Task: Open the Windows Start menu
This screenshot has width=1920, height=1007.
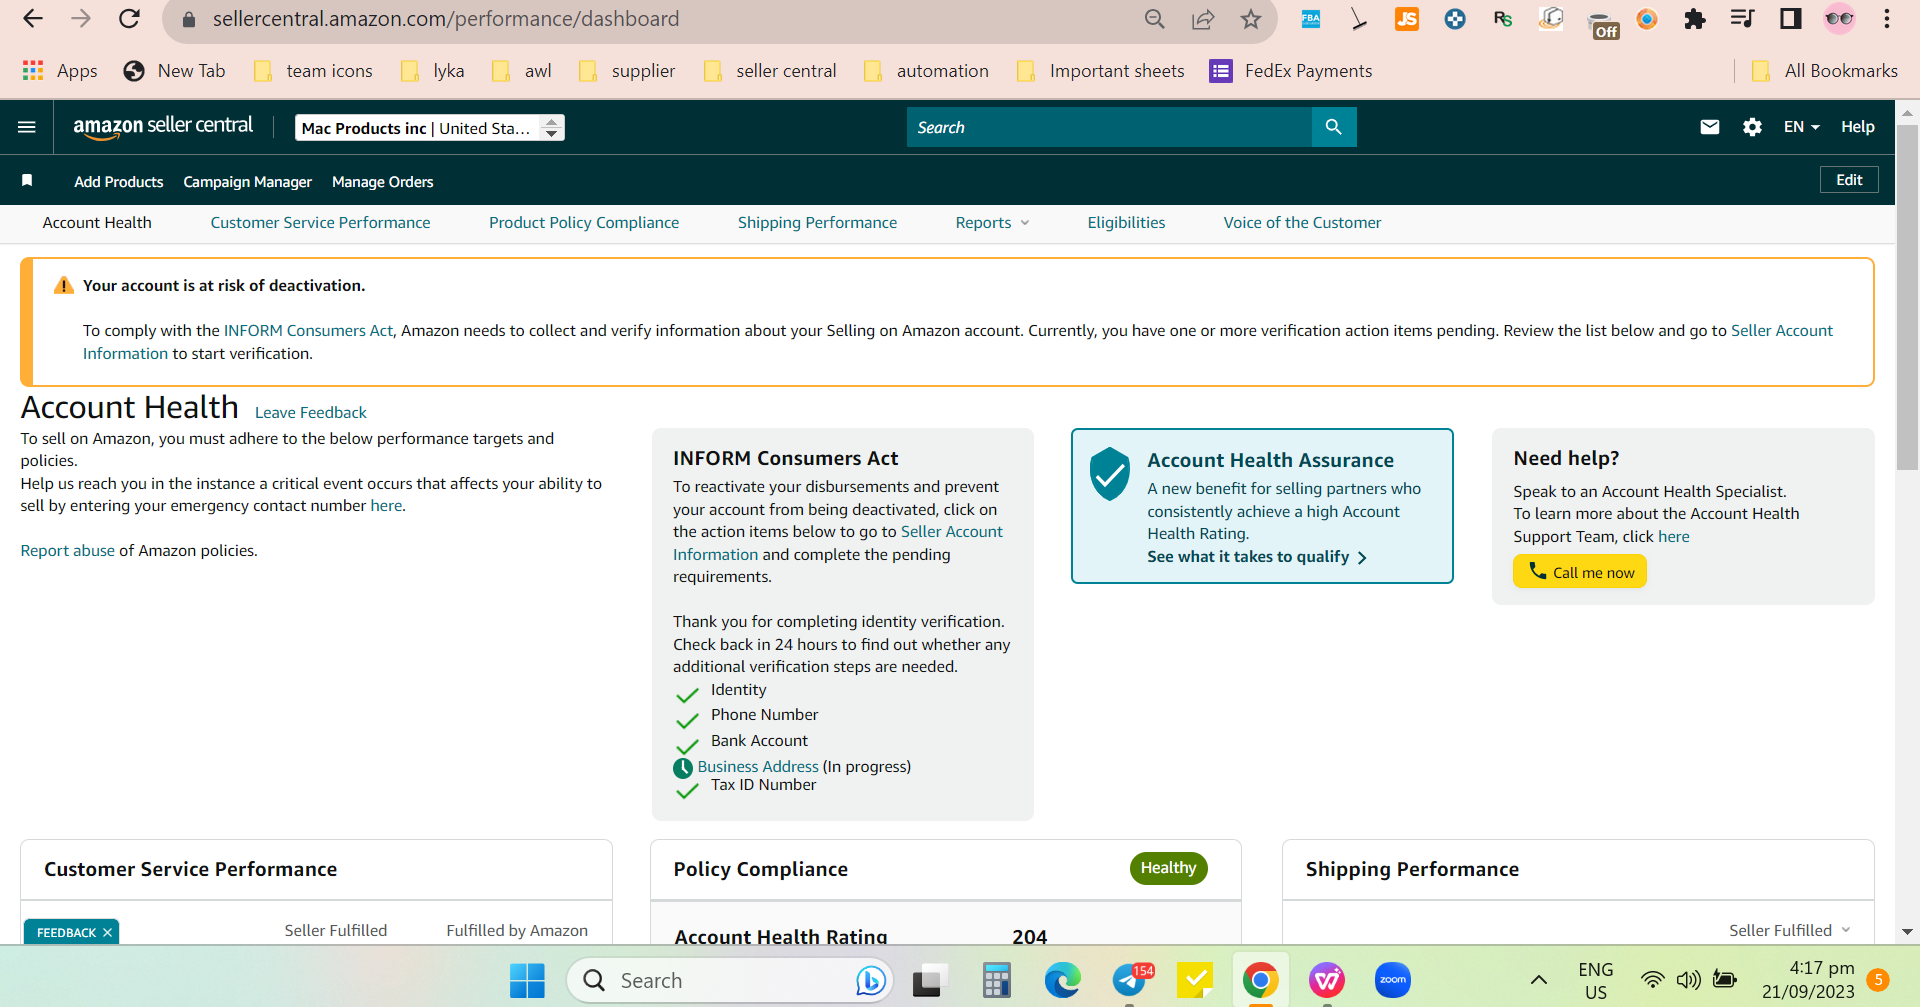Action: [527, 981]
